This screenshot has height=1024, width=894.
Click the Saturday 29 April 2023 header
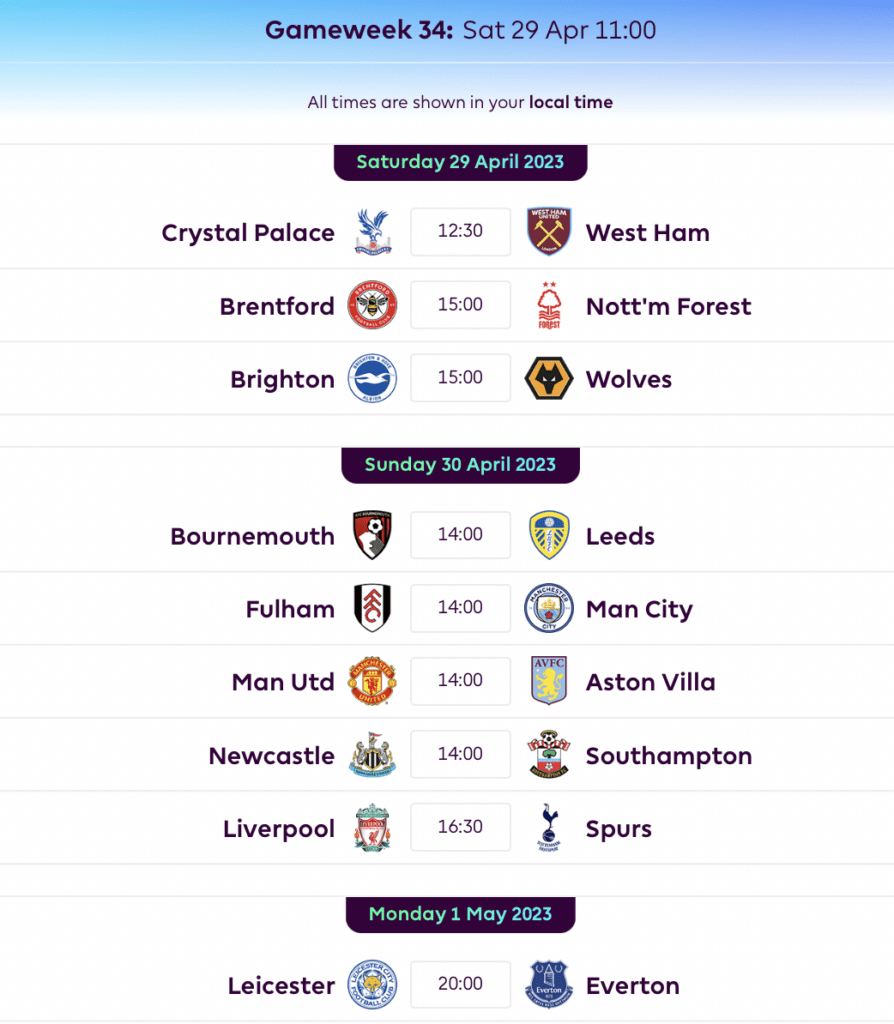[x=460, y=162]
